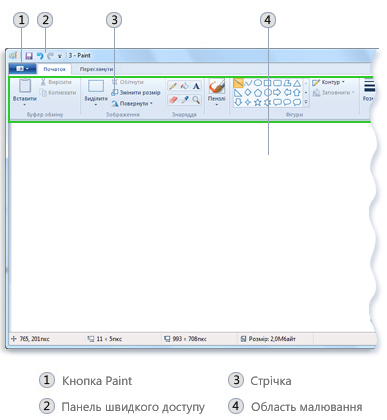
Task: Select the Fill with color bucket tool
Action: click(x=184, y=86)
